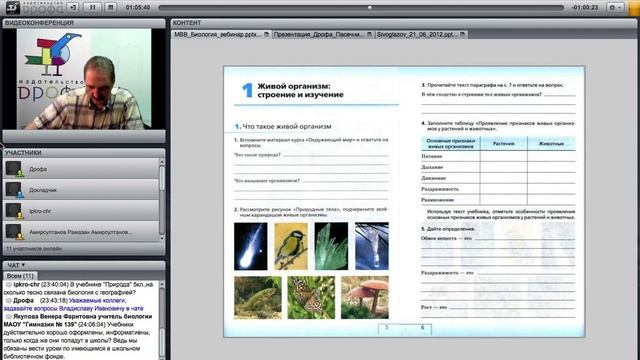Viewport: 640px width, 360px height.
Task: Click Дрофа chat message bubble icon
Action: pos(9,300)
